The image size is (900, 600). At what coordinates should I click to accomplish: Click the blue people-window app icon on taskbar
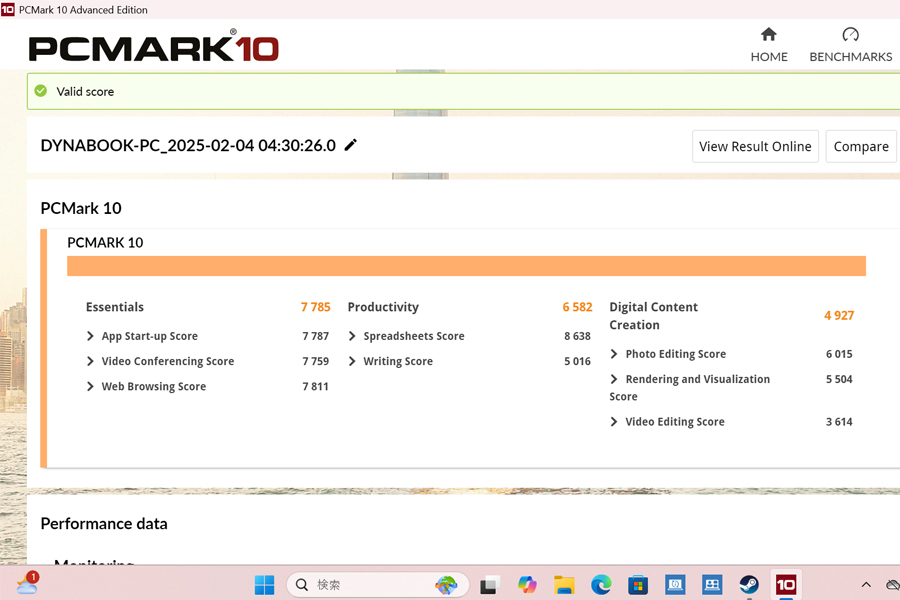coord(712,585)
